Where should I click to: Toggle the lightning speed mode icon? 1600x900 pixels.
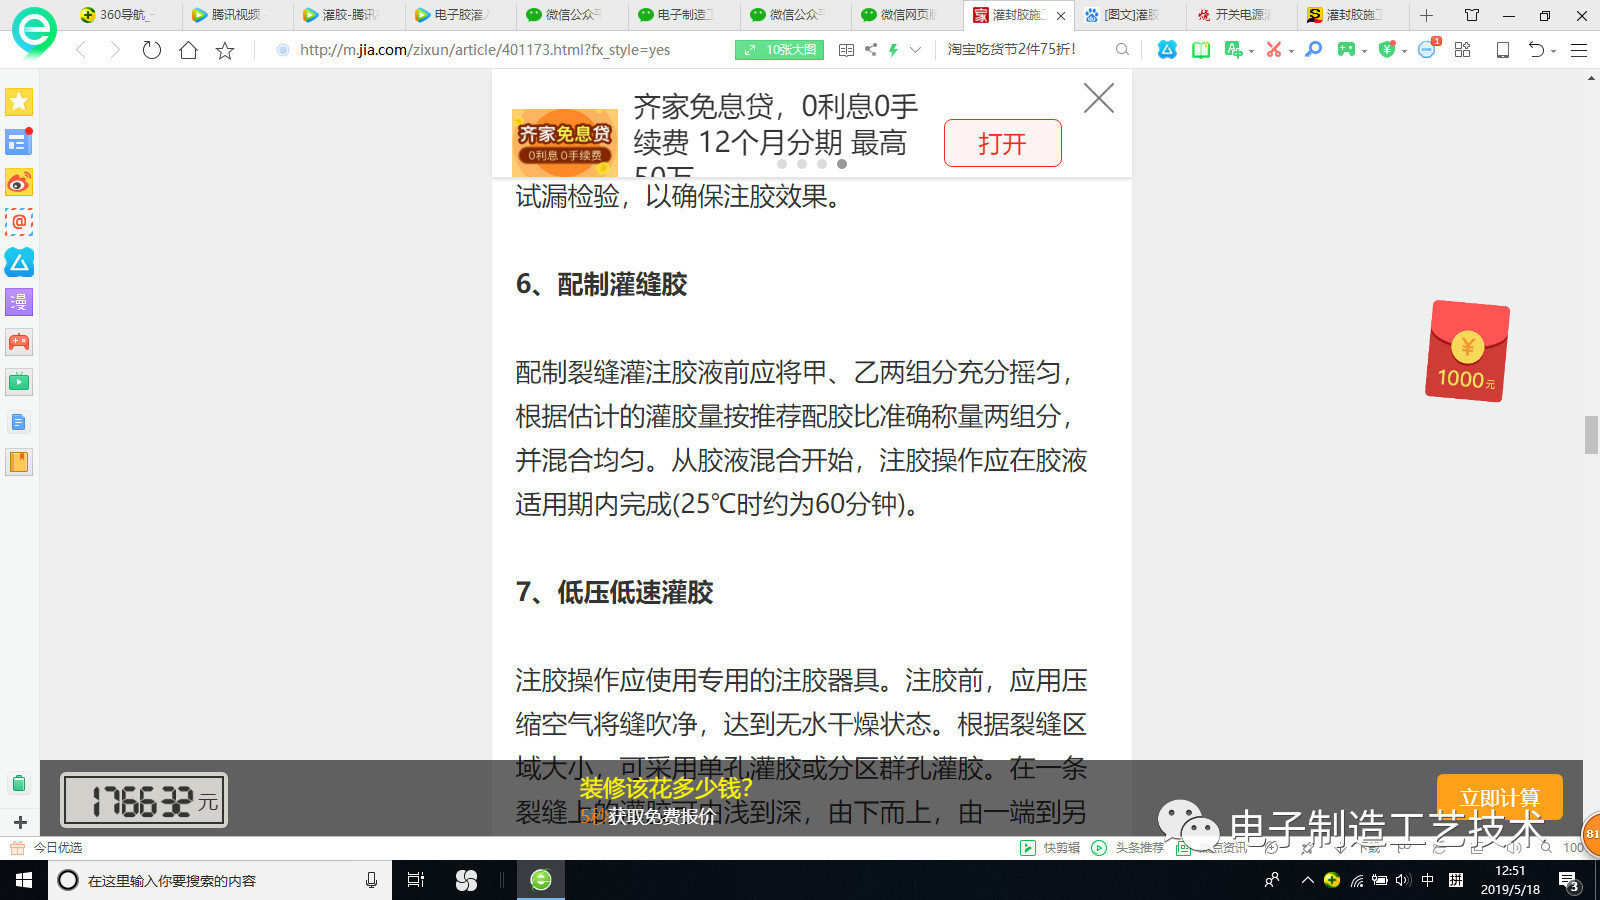tap(893, 50)
